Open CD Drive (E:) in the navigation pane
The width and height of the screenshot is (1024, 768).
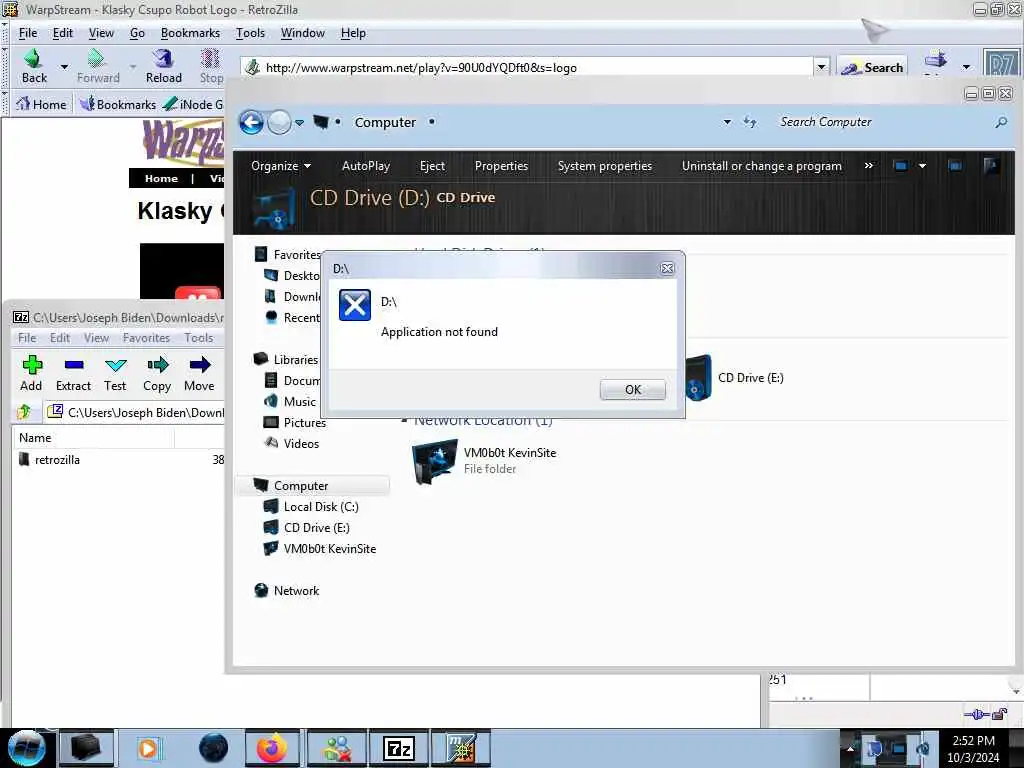pos(316,528)
